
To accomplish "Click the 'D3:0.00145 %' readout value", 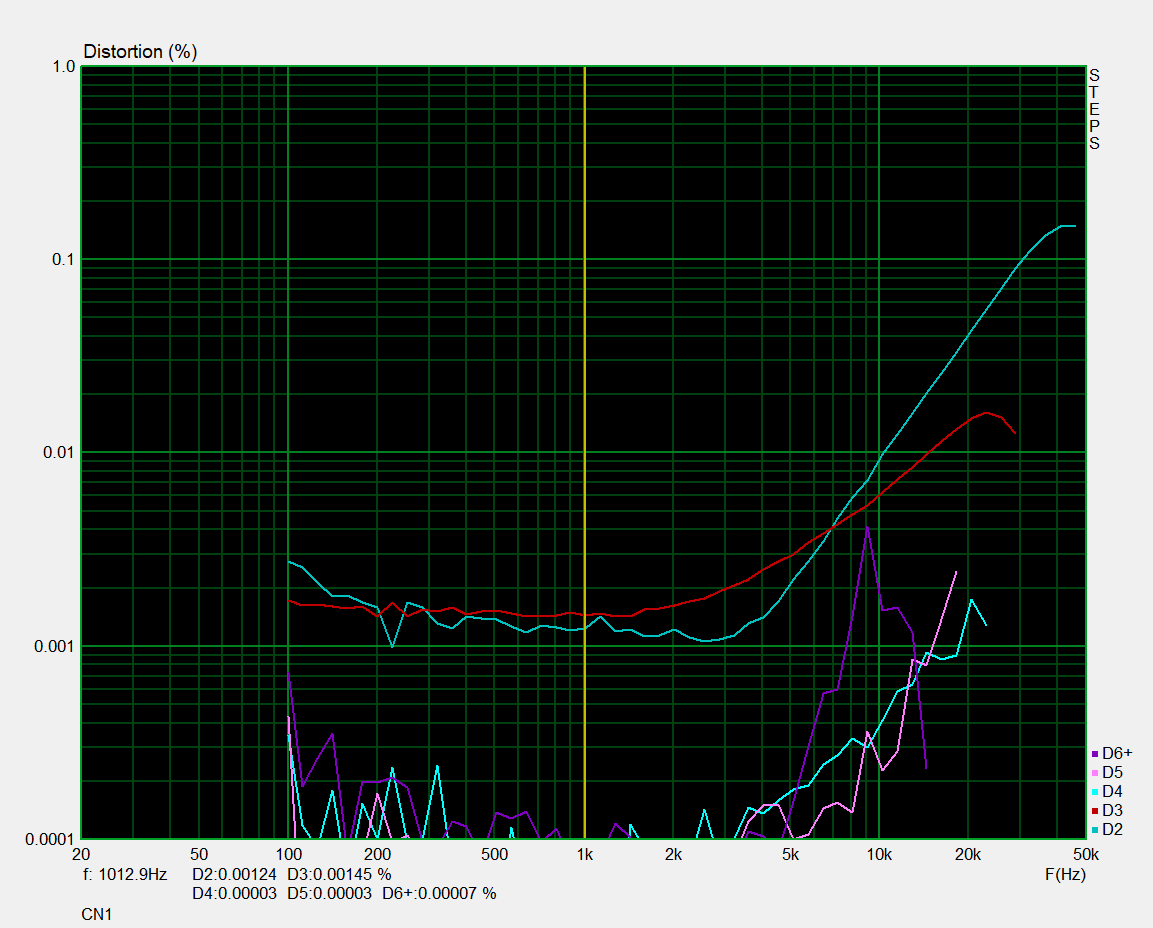I will point(339,875).
